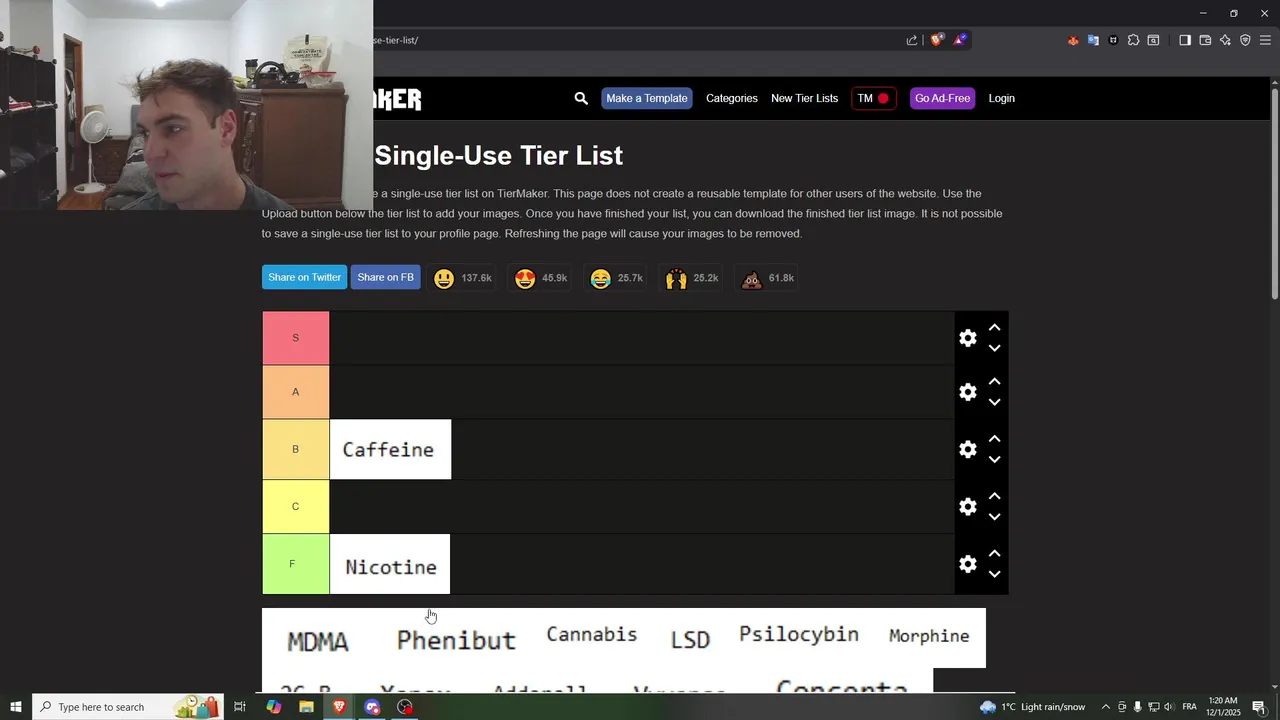The image size is (1280, 720).
Task: Select the Nicotine tile in F tier
Action: pyautogui.click(x=390, y=564)
